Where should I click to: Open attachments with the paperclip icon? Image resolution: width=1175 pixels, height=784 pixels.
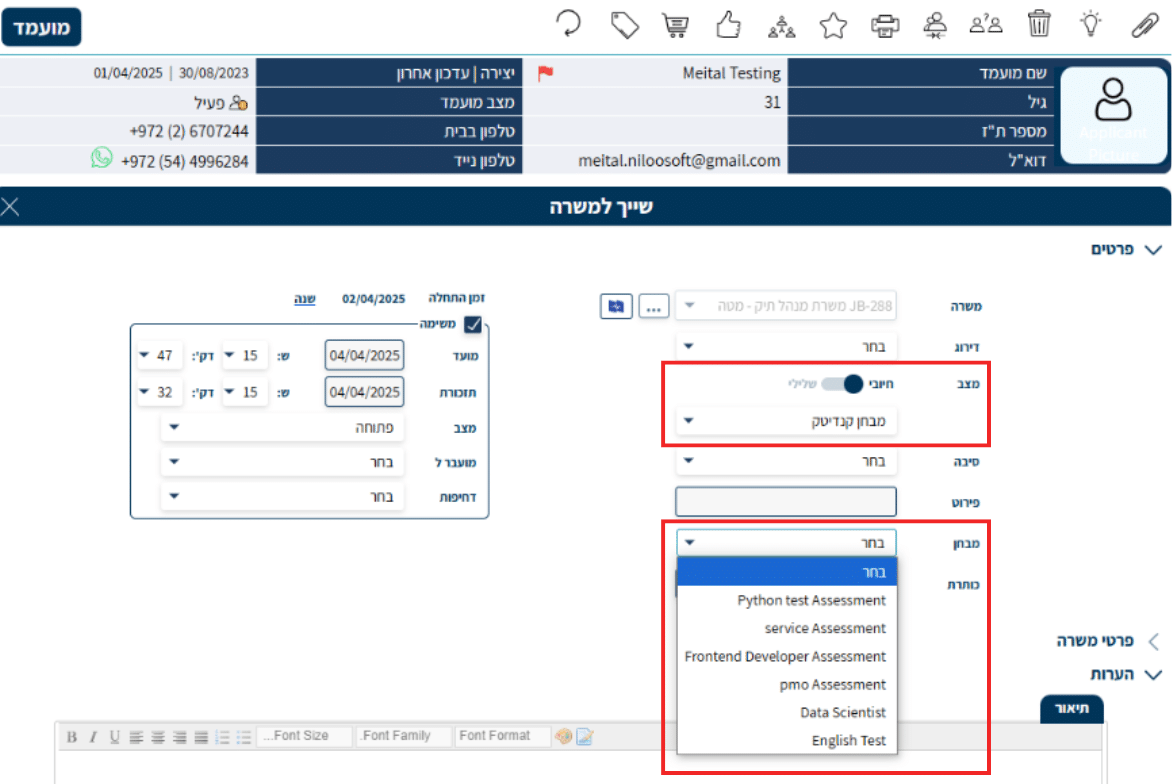[1144, 25]
